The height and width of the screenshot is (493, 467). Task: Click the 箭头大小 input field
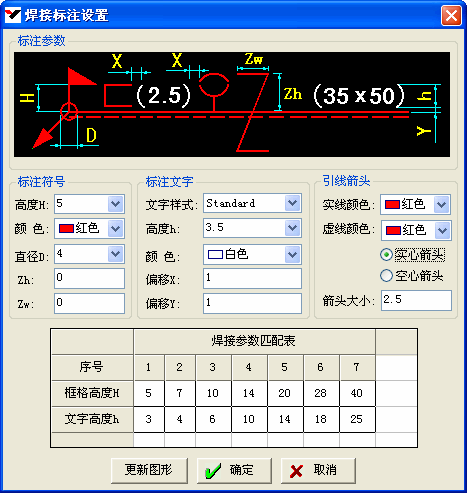tap(416, 300)
